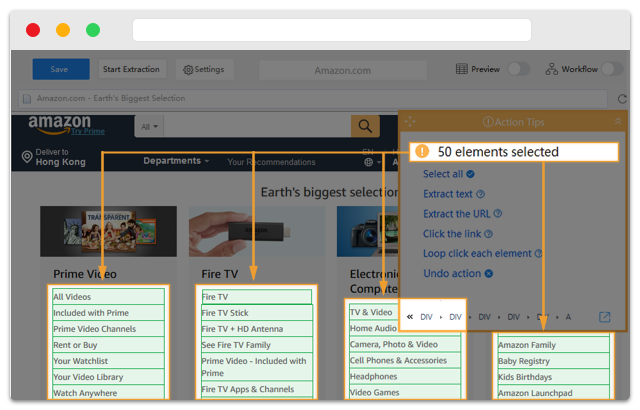Click the globe language icon
Image resolution: width=640 pixels, height=410 pixels.
(369, 162)
